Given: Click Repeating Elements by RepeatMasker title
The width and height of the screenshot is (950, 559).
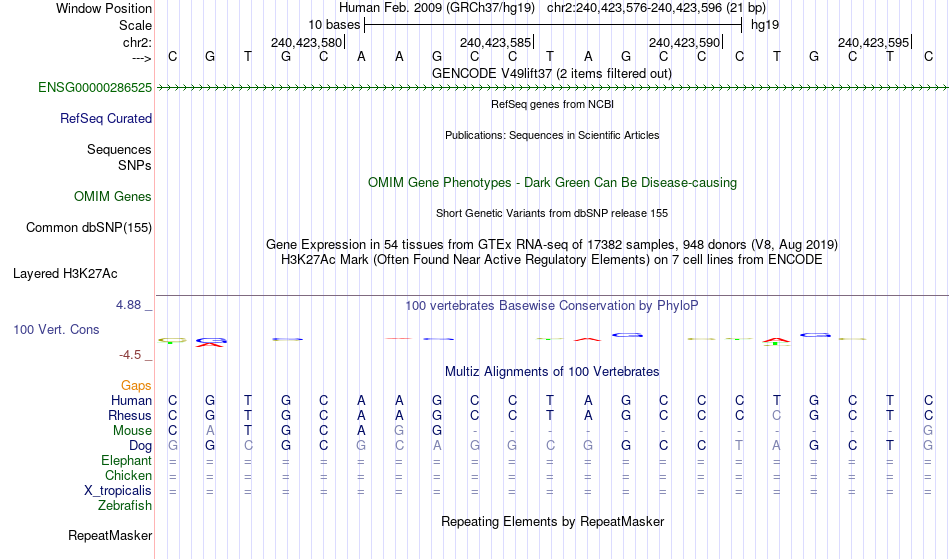Looking at the screenshot, I should click(x=552, y=522).
